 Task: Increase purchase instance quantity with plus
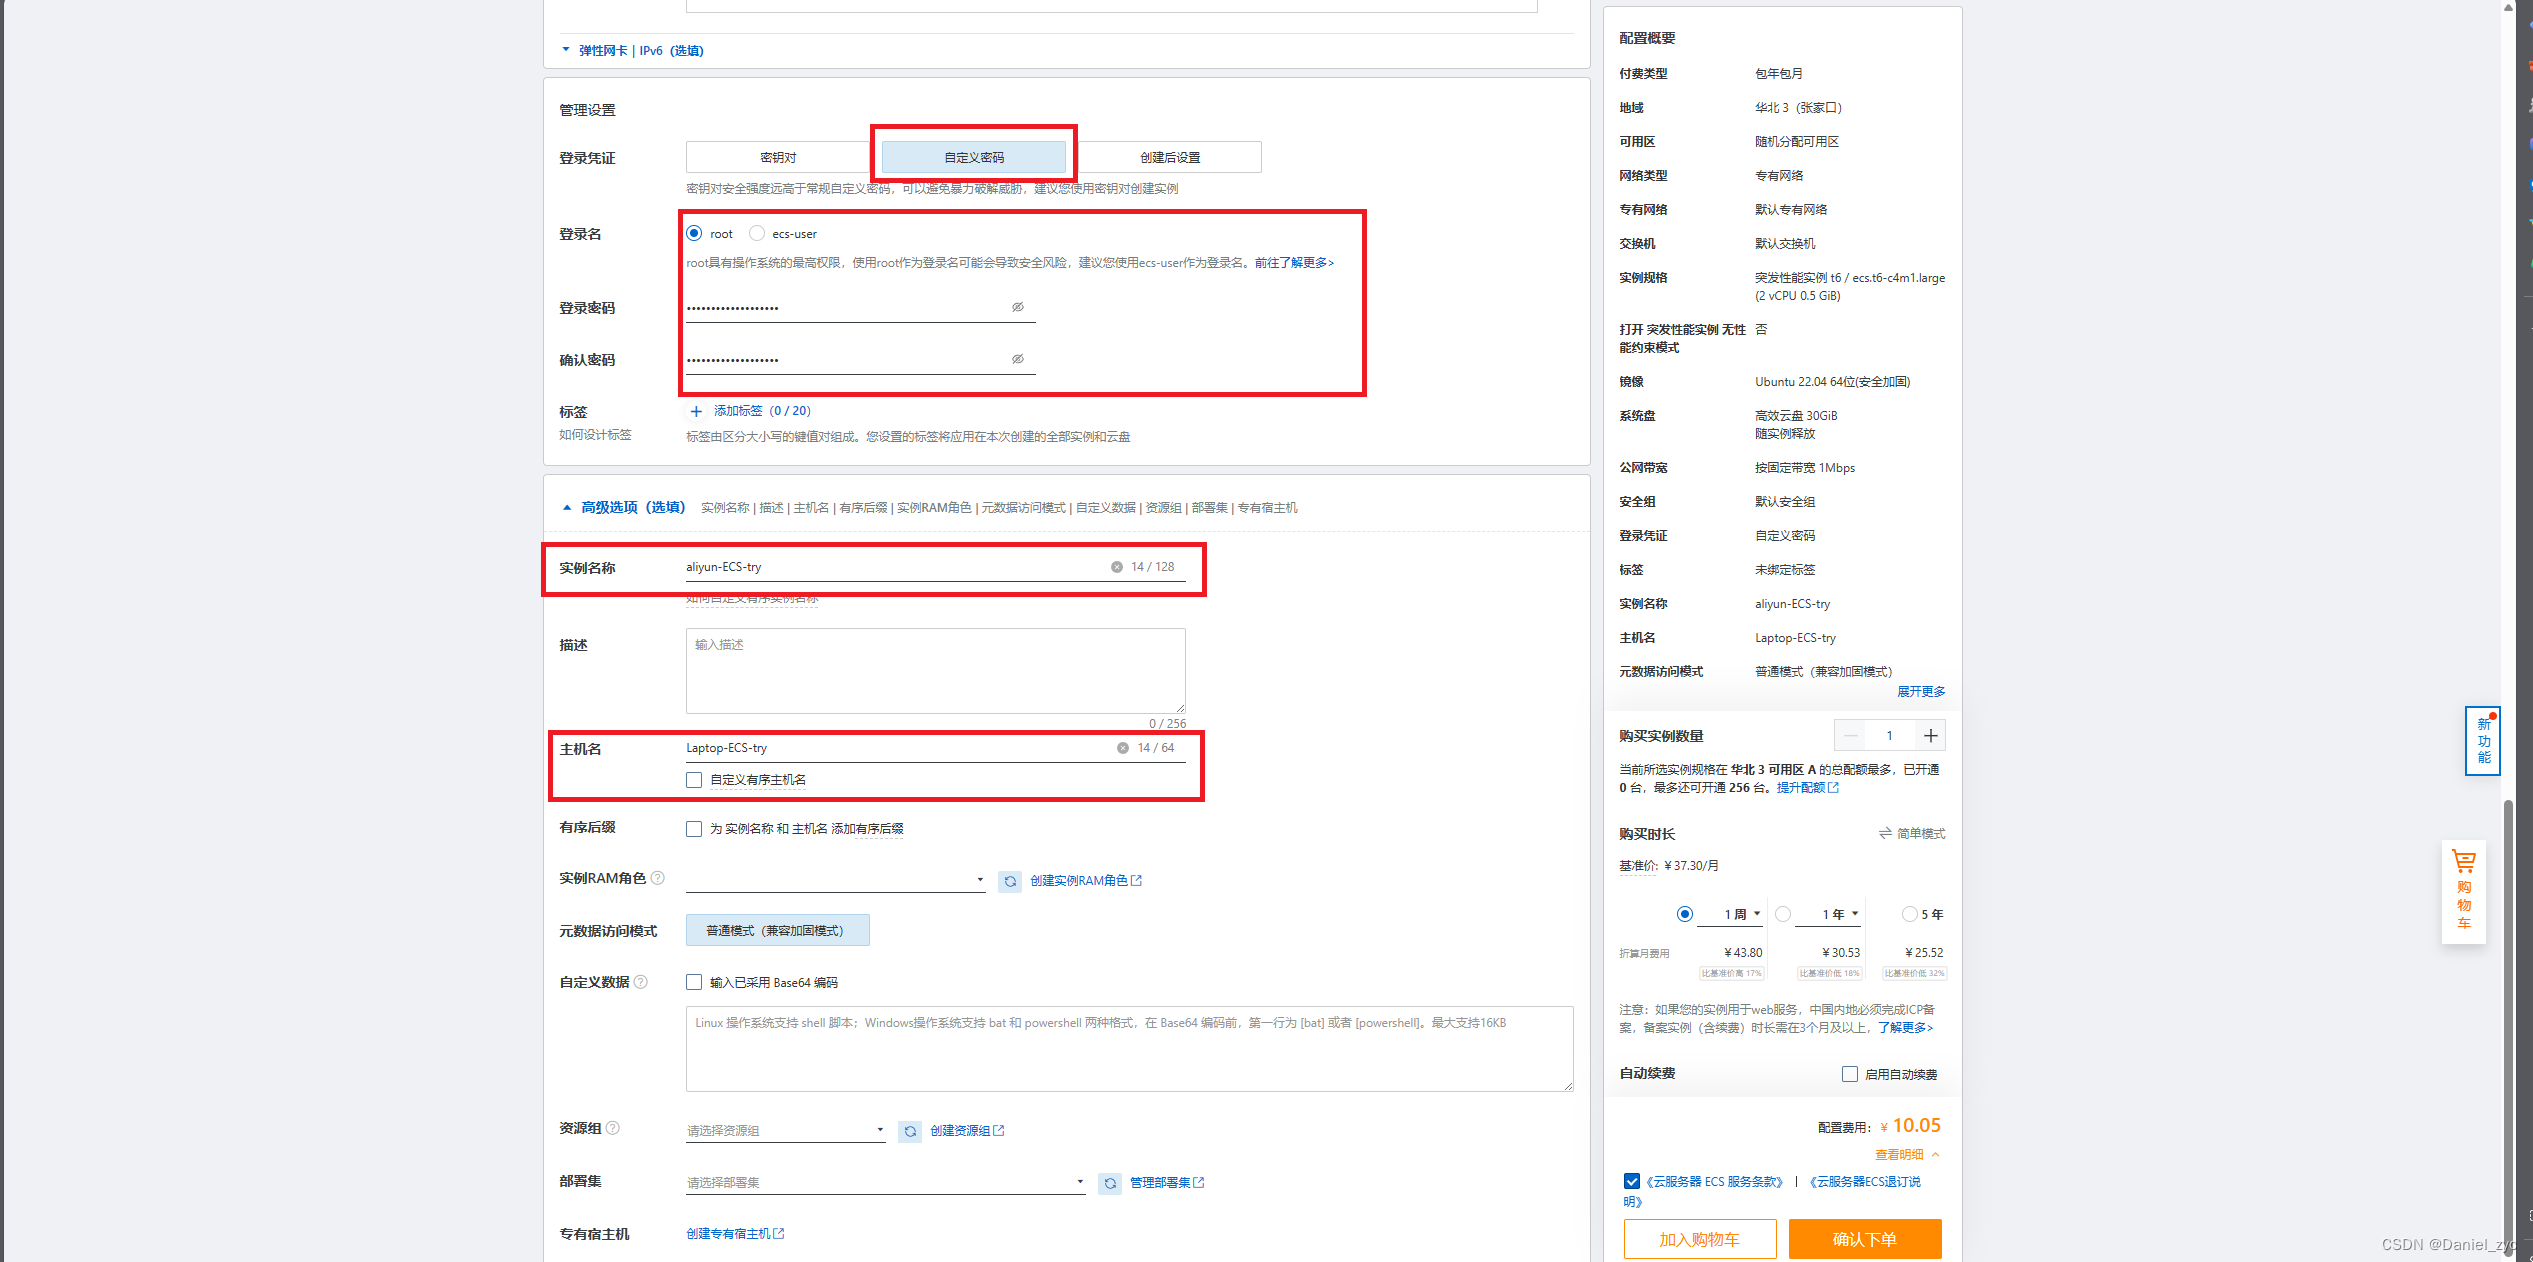point(1930,736)
